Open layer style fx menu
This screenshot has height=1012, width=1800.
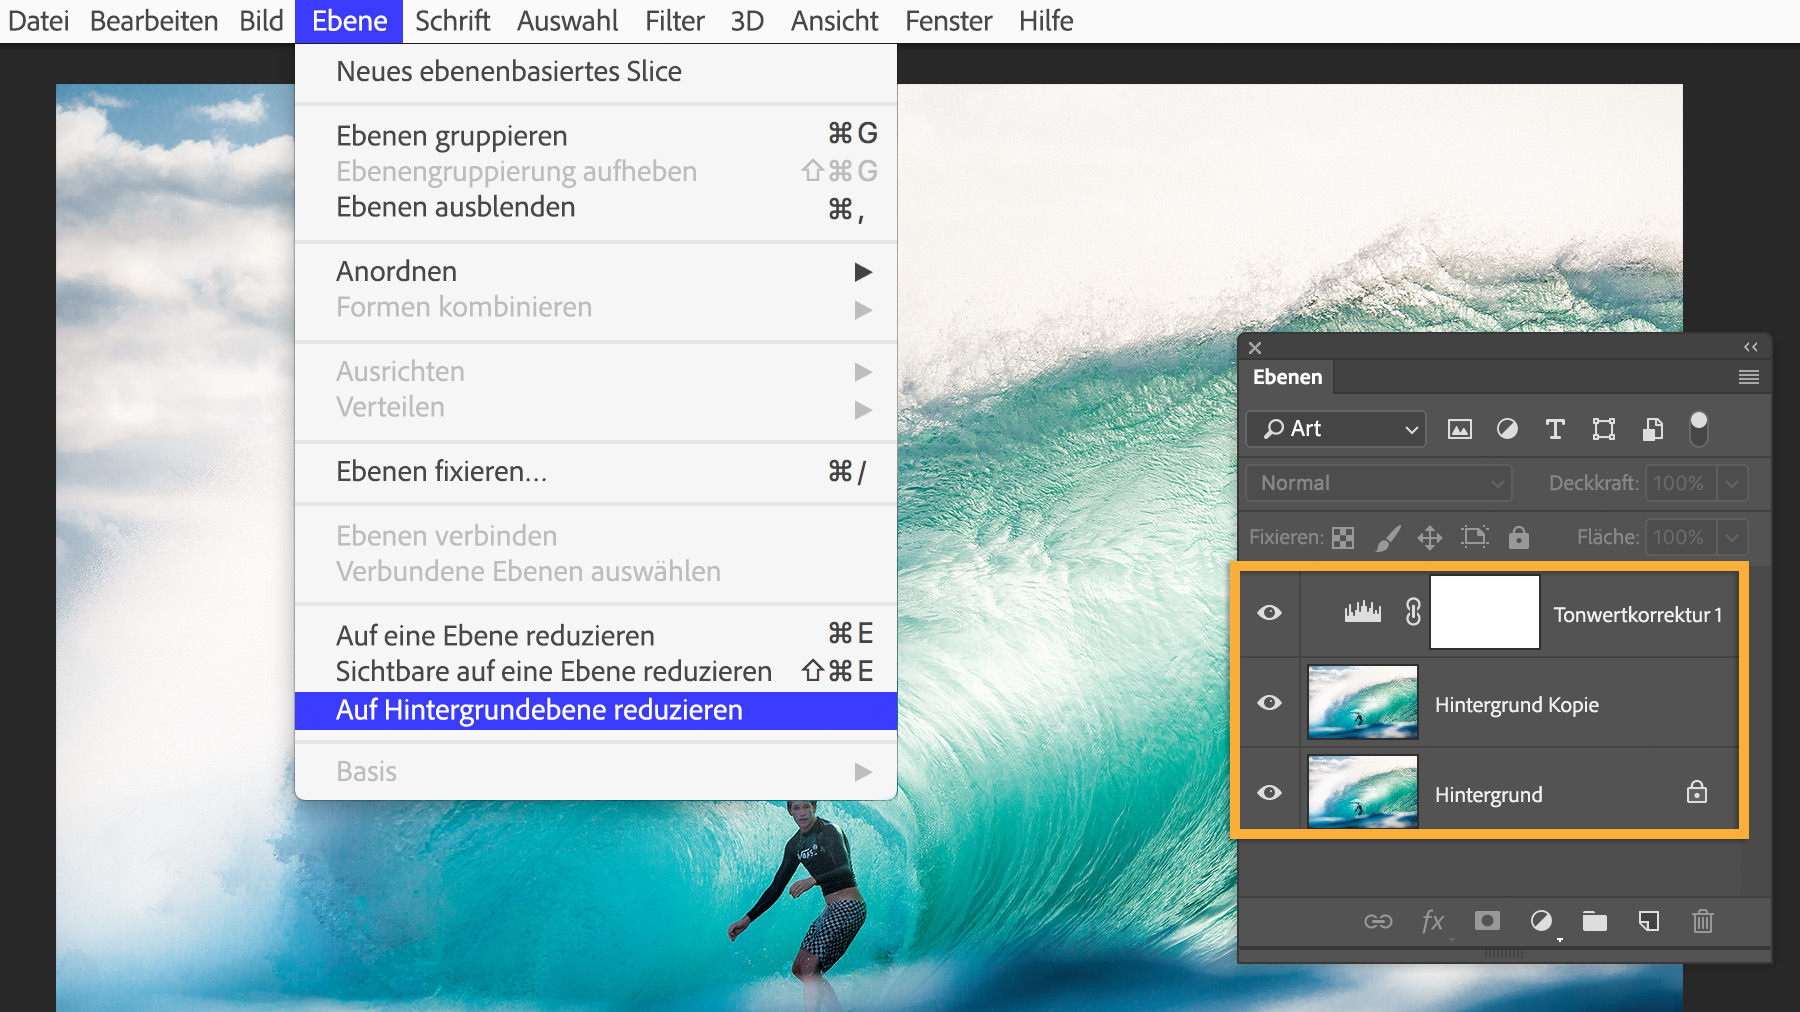[x=1433, y=921]
